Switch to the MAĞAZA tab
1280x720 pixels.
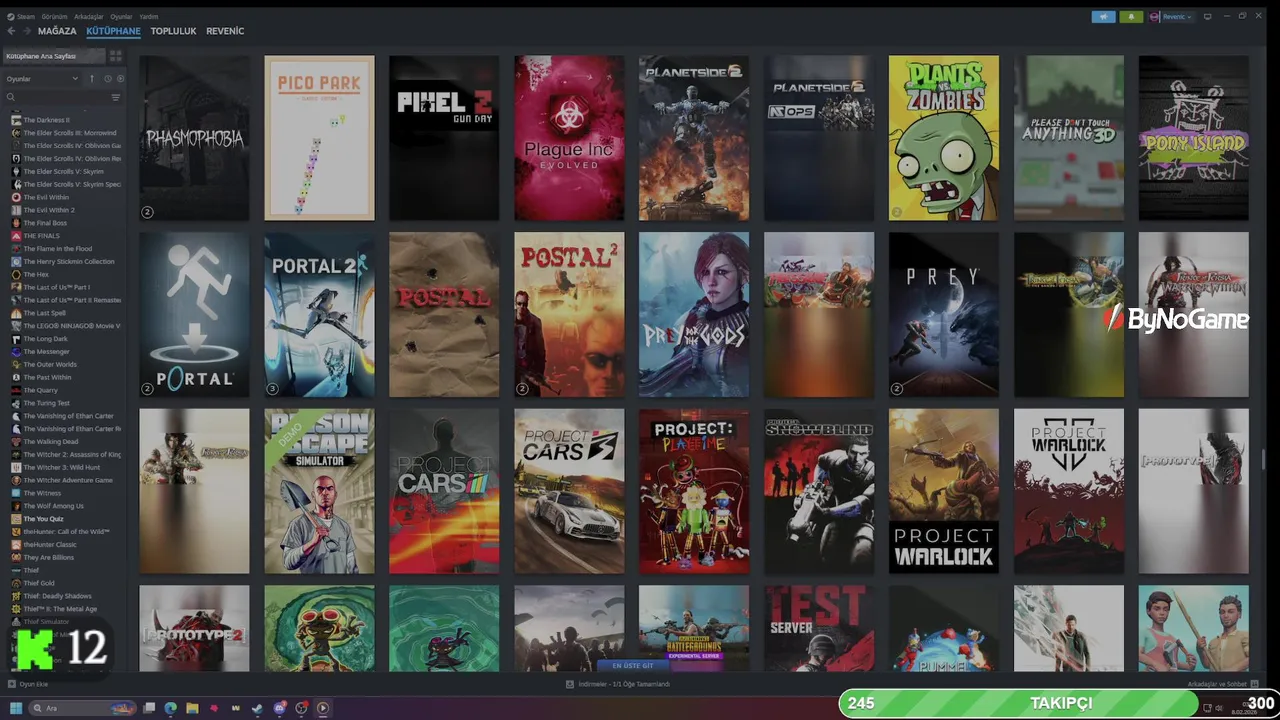(57, 31)
